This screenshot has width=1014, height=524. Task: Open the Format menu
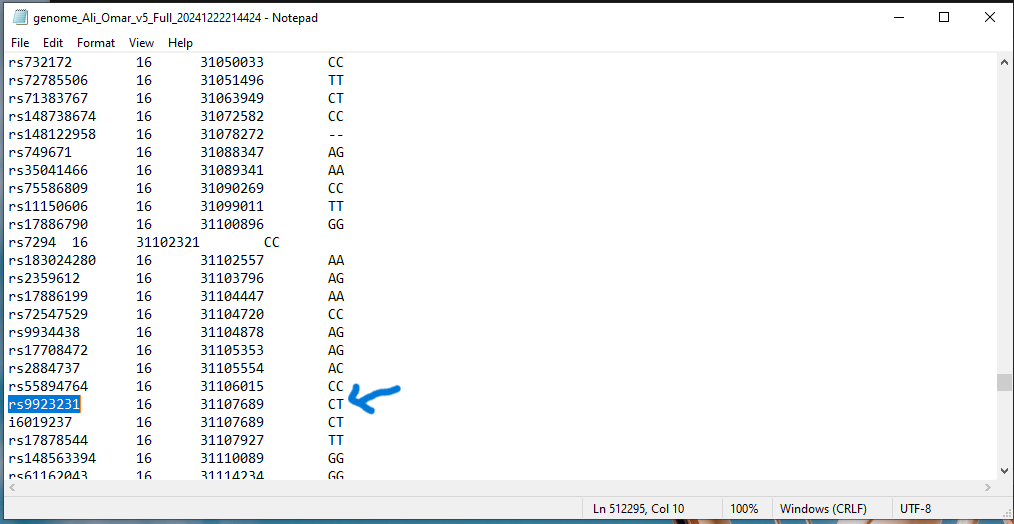coord(96,43)
